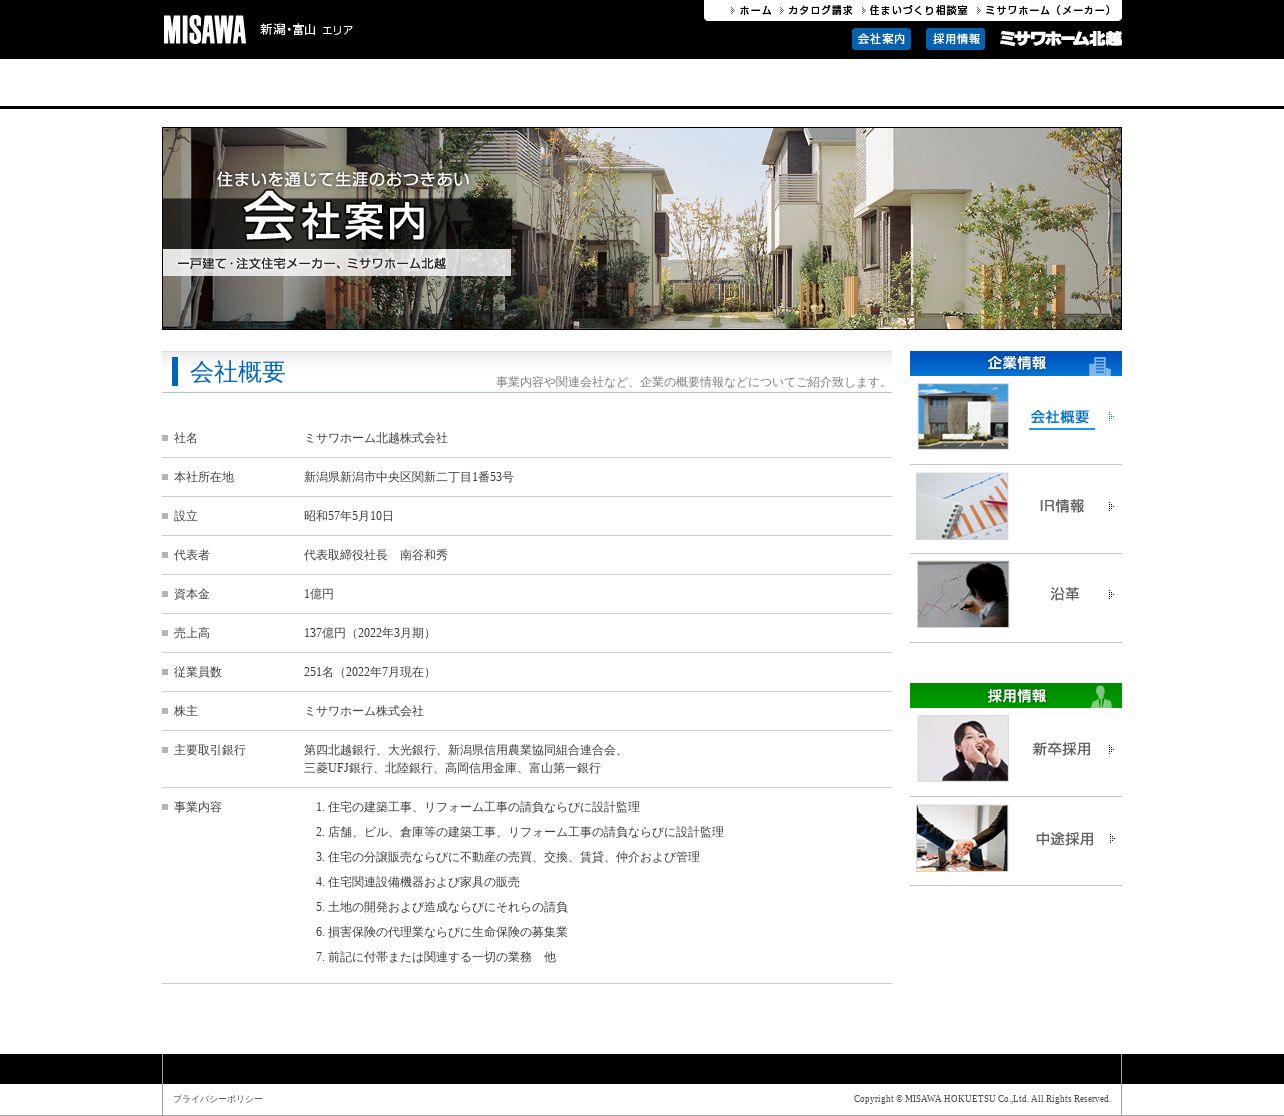The width and height of the screenshot is (1284, 1116).
Task: Open the IR情報 sidebar link
Action: tap(1062, 506)
